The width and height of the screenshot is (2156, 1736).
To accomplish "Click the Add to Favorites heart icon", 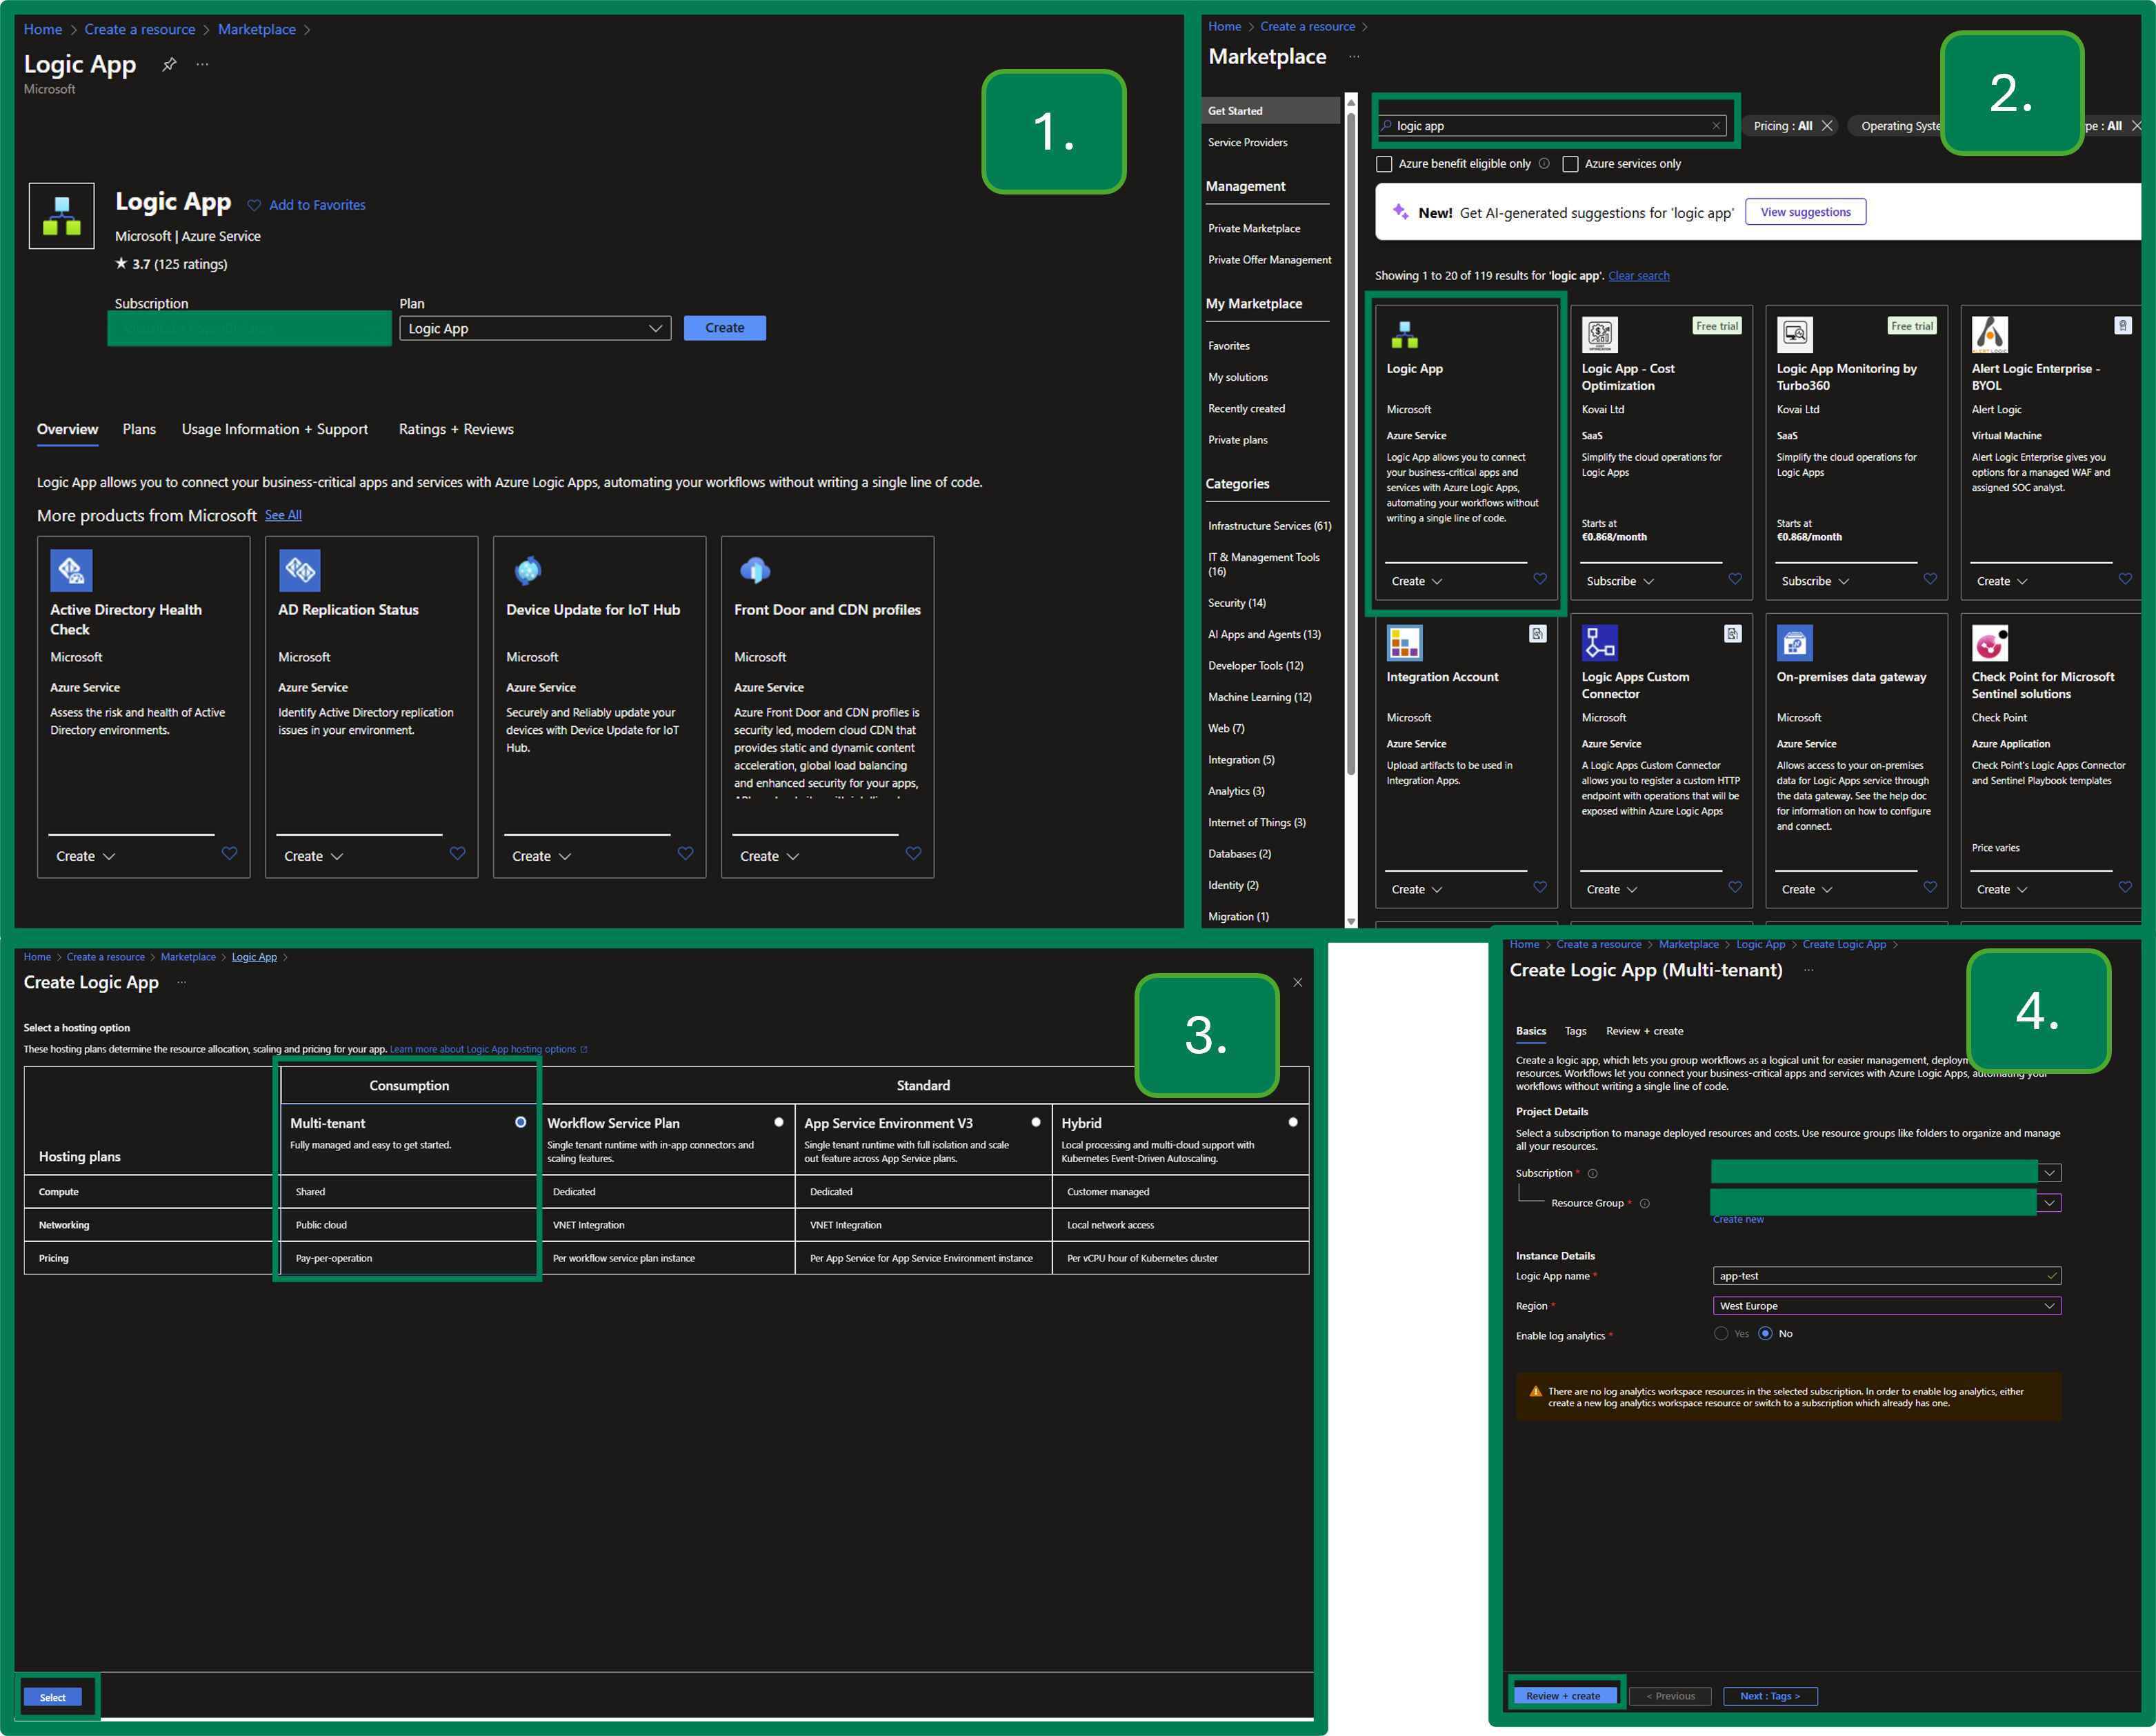I will click(x=254, y=205).
